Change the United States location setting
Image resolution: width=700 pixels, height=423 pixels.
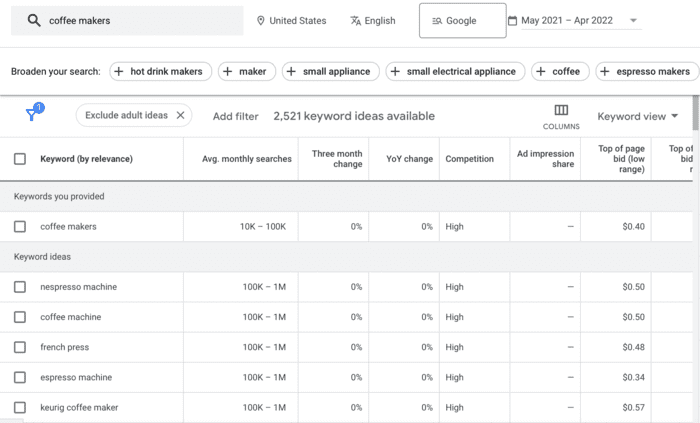[291, 21]
